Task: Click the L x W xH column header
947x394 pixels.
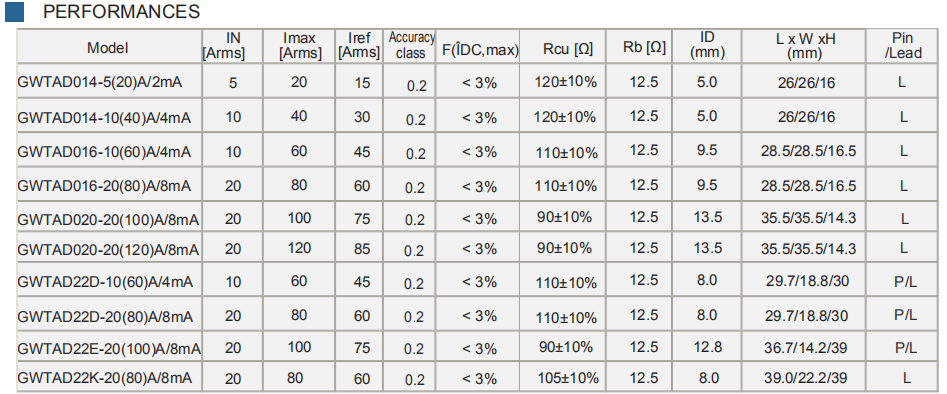Action: tap(804, 47)
